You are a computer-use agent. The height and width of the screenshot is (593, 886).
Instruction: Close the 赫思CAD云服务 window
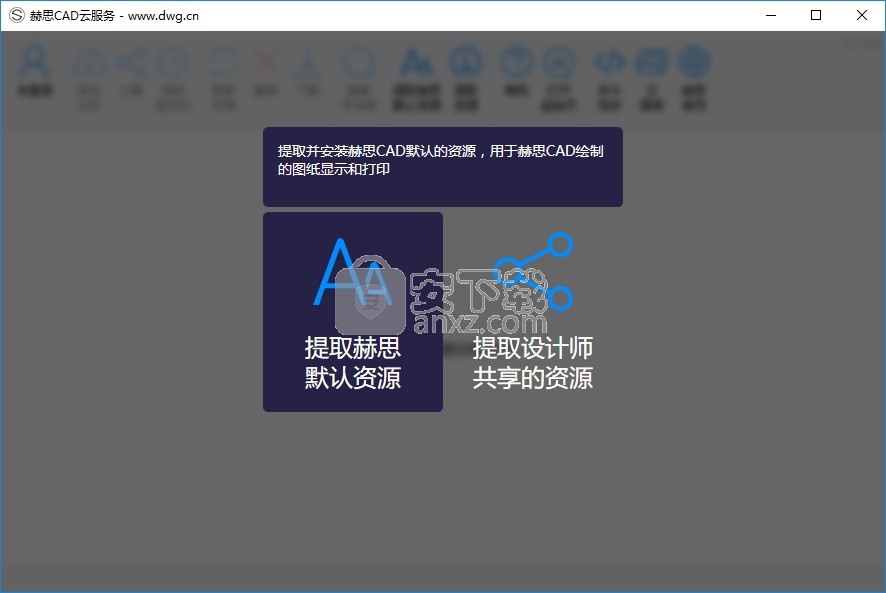(x=862, y=15)
